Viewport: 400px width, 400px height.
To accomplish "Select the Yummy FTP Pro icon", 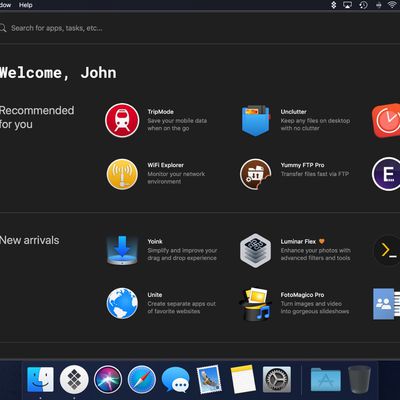I will tap(256, 174).
